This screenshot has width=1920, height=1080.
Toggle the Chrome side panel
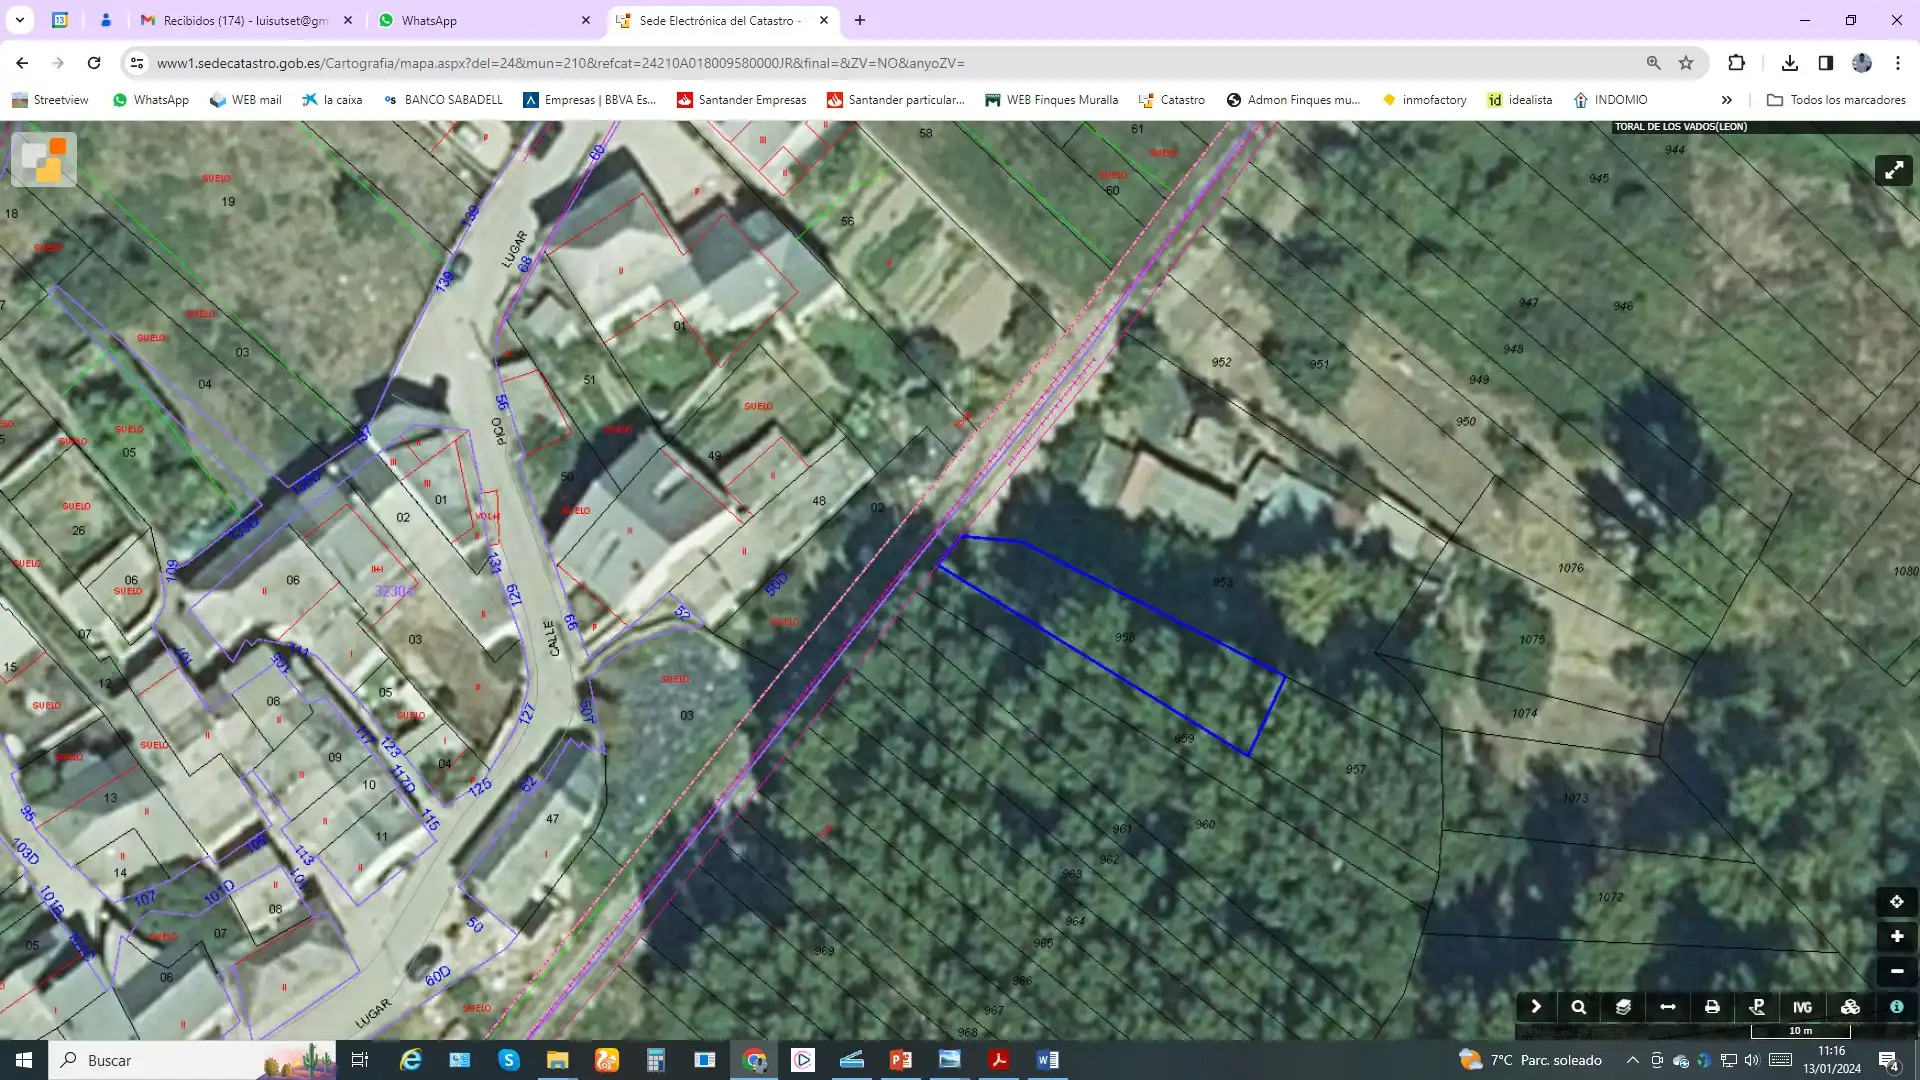(x=1826, y=63)
